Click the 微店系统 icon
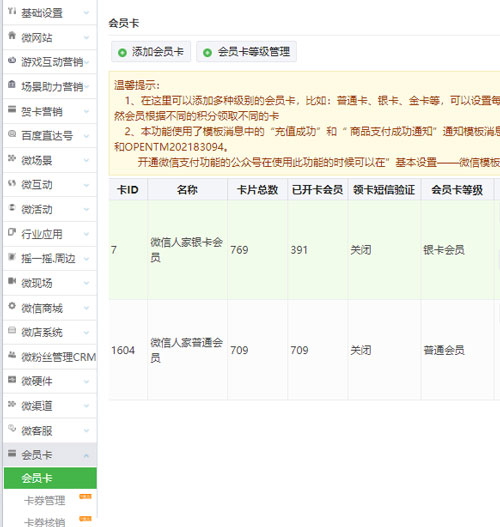 [x=12, y=330]
